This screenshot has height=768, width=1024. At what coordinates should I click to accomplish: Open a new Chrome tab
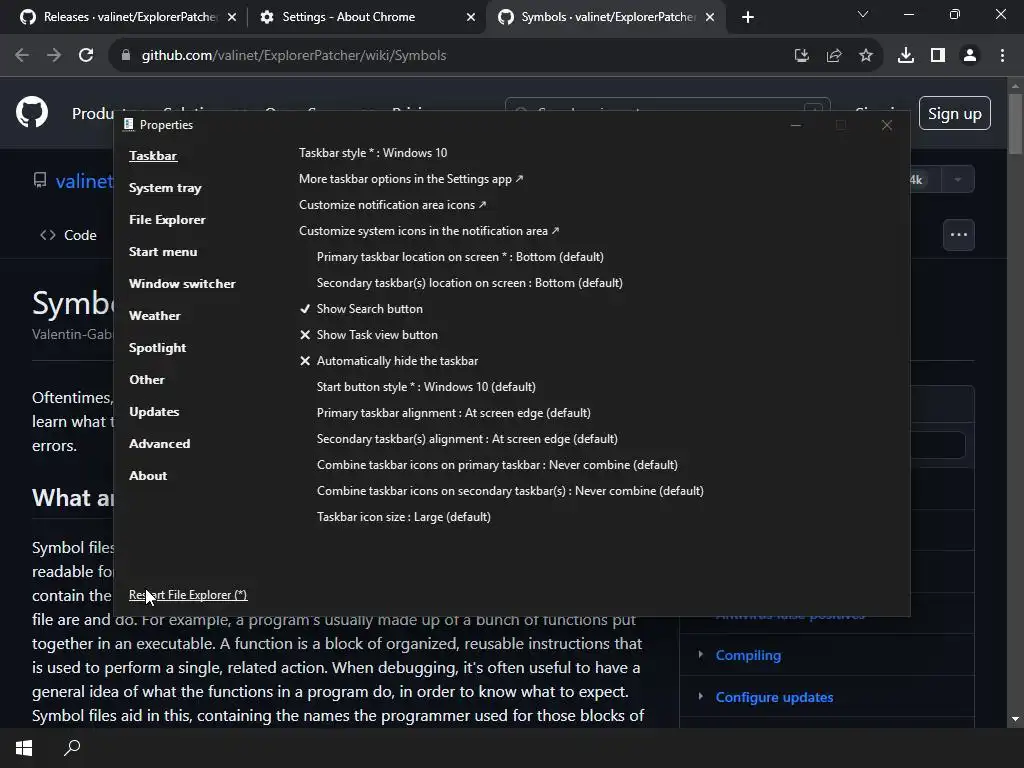pyautogui.click(x=748, y=17)
